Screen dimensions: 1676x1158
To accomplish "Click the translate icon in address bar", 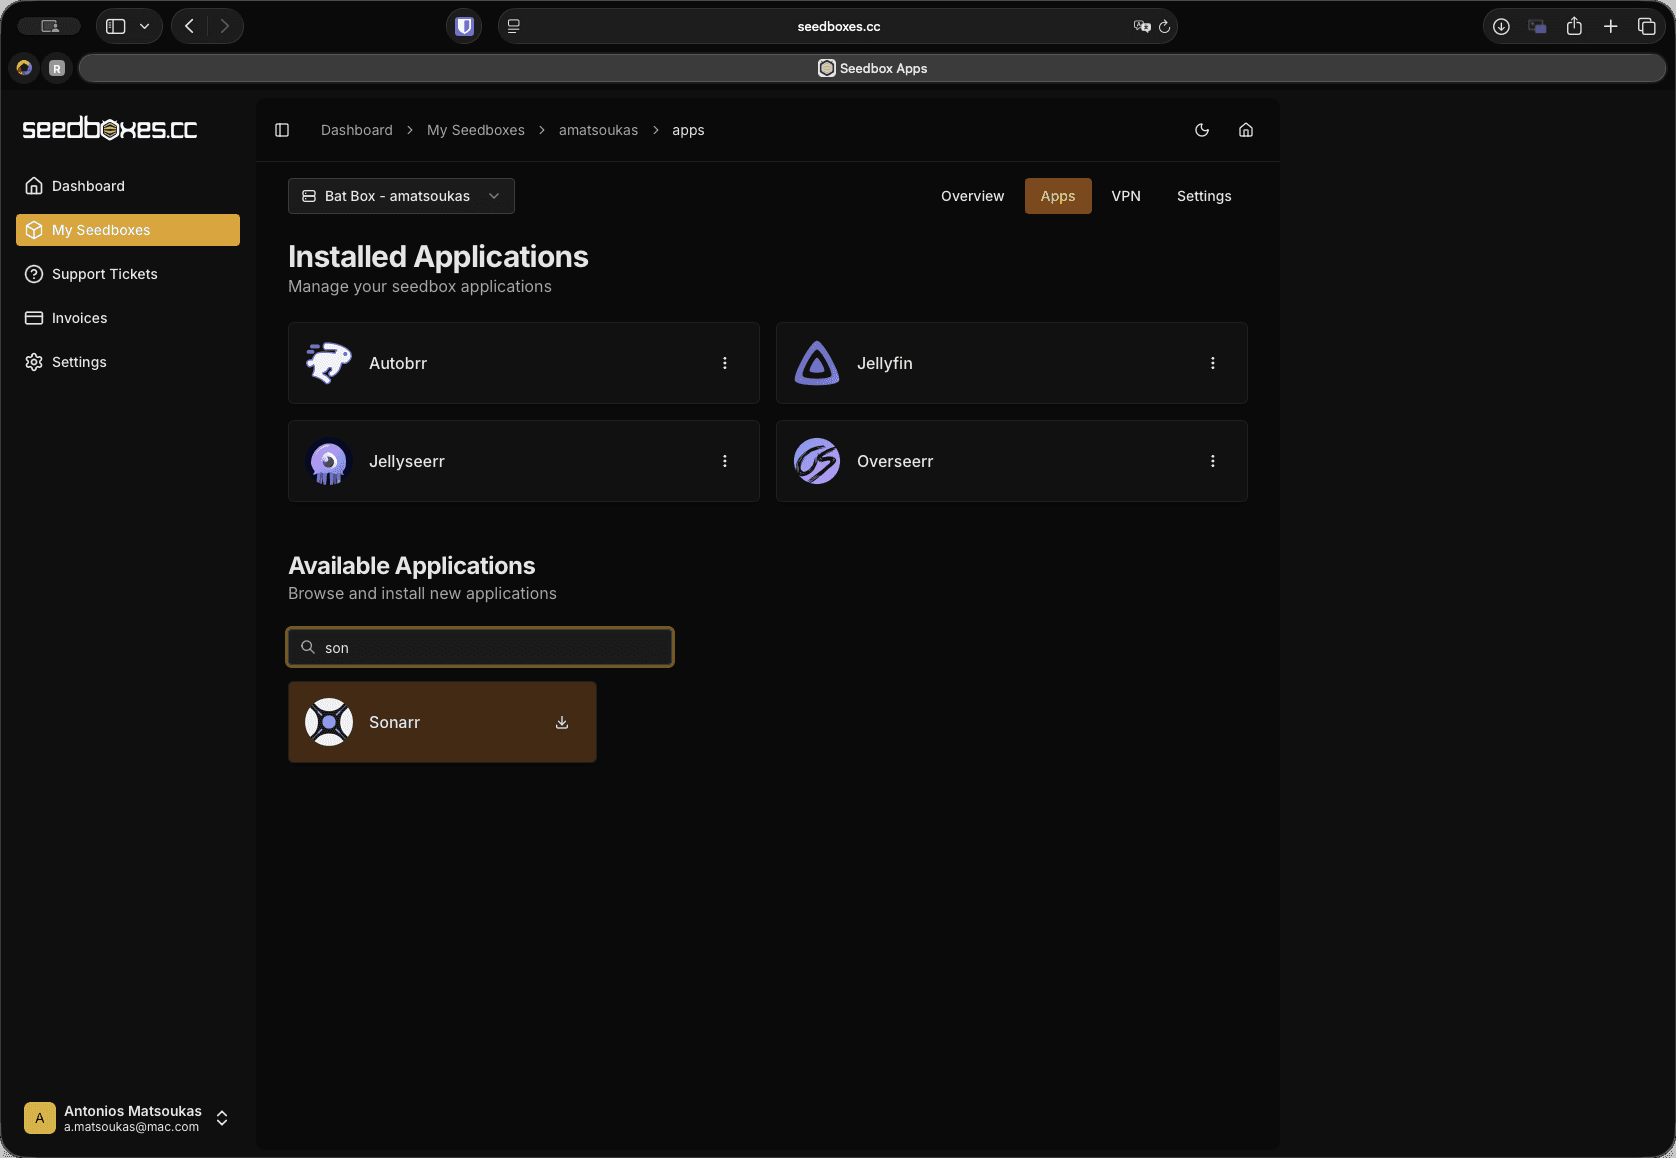I will pyautogui.click(x=1142, y=27).
